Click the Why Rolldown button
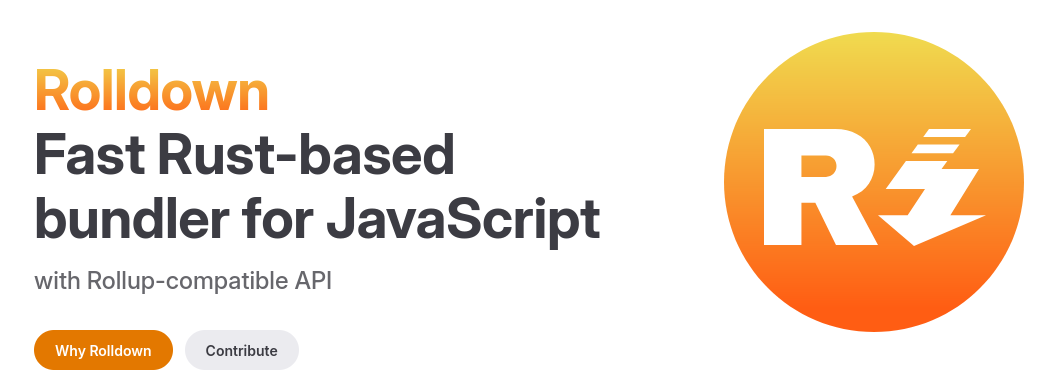1045x384 pixels. 103,350
